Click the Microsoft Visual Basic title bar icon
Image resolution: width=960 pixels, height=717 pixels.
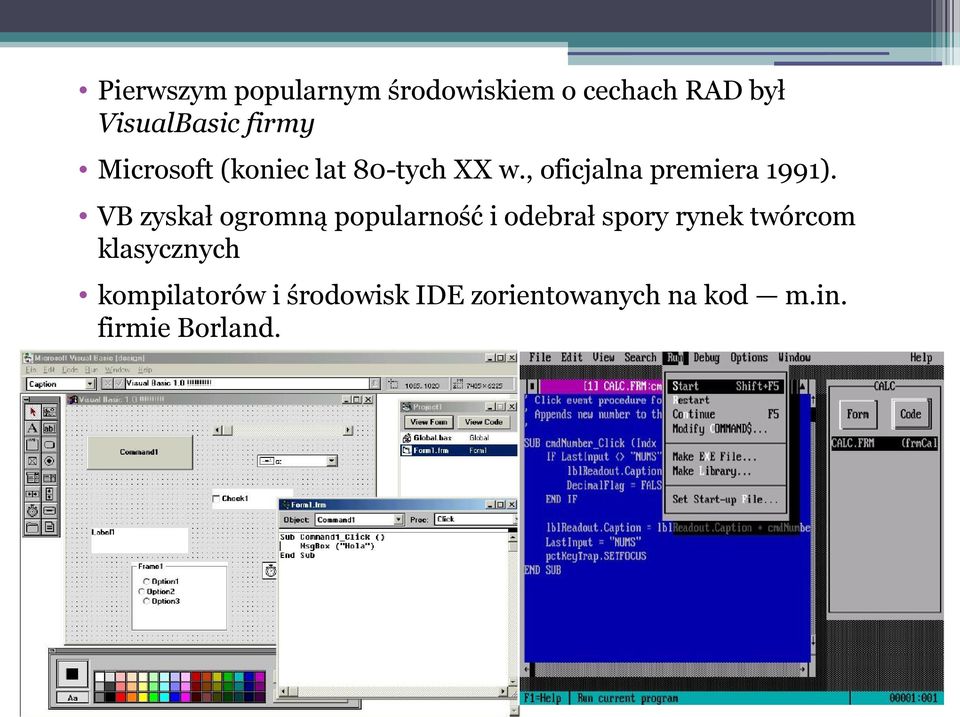tap(28, 358)
